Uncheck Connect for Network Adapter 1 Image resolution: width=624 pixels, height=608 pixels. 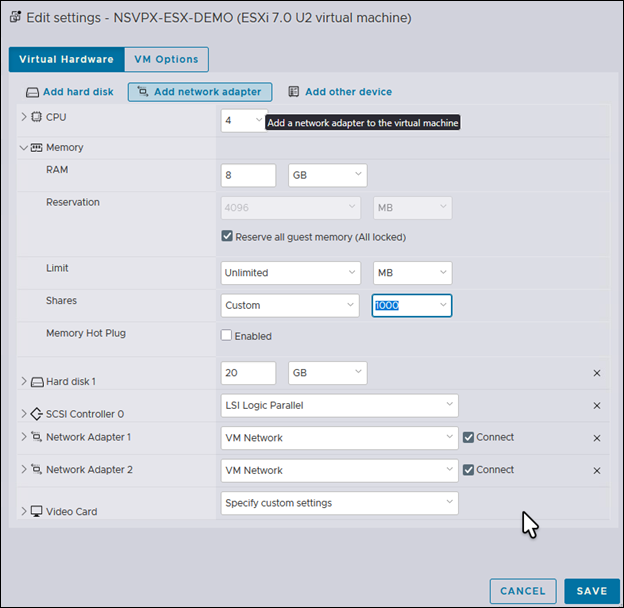468,437
